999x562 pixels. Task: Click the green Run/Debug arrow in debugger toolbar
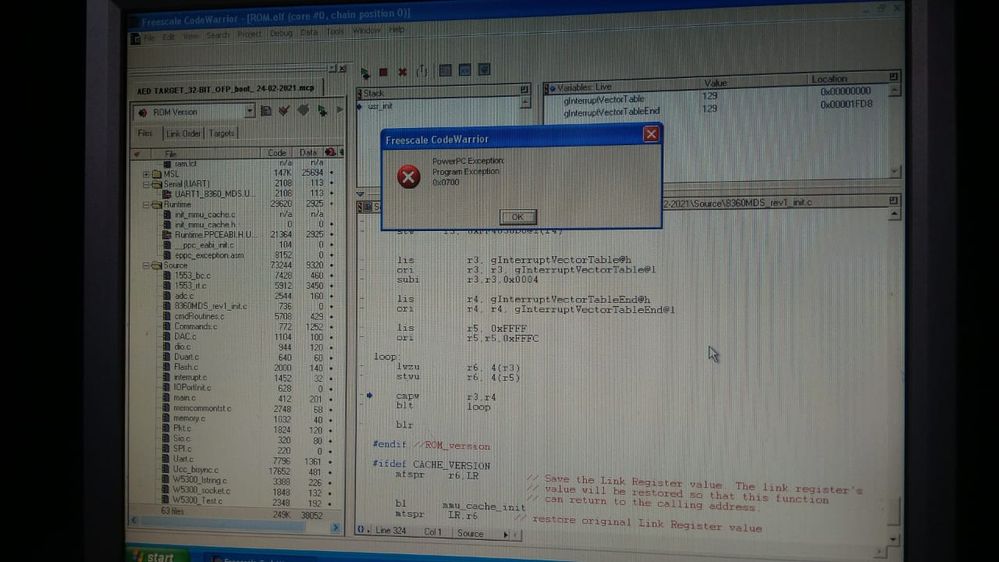(x=365, y=73)
